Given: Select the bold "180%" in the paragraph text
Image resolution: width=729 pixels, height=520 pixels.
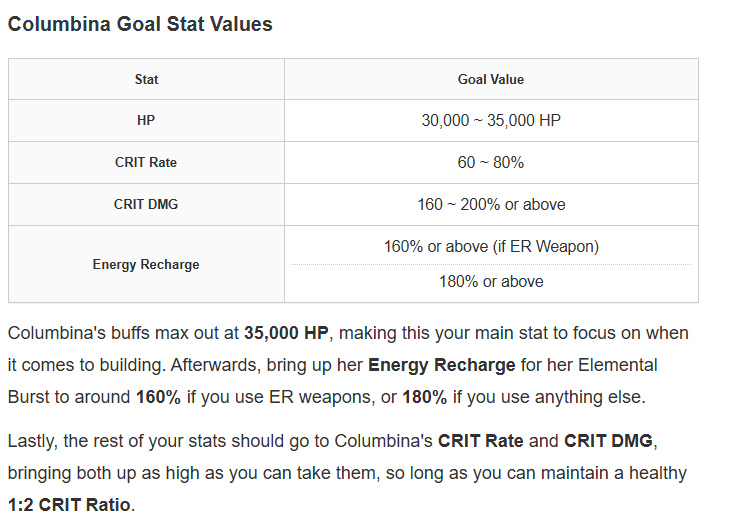Looking at the screenshot, I should [x=425, y=397].
